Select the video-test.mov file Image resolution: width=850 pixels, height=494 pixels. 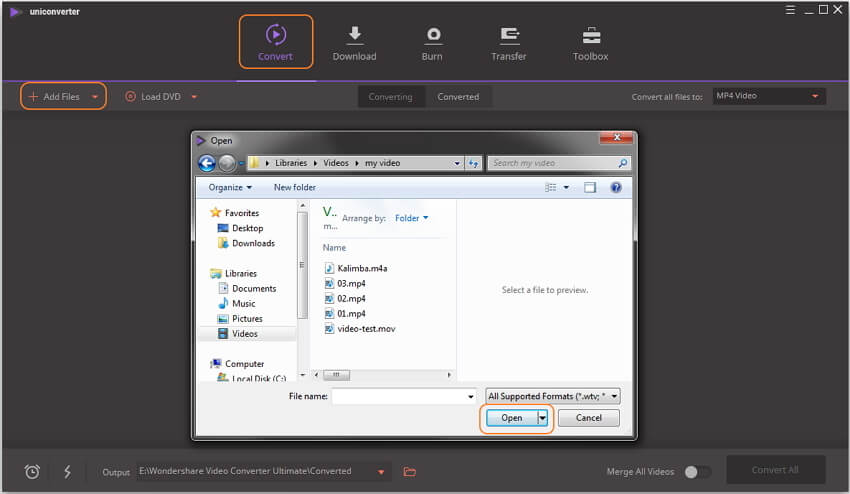[360, 329]
